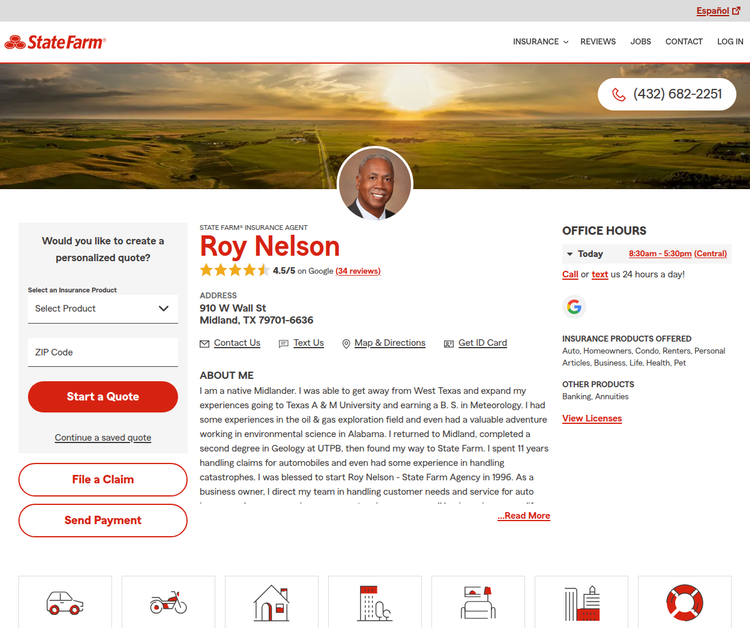This screenshot has width=750, height=628.
Task: Select the life preserver icon card
Action: pyautogui.click(x=685, y=602)
